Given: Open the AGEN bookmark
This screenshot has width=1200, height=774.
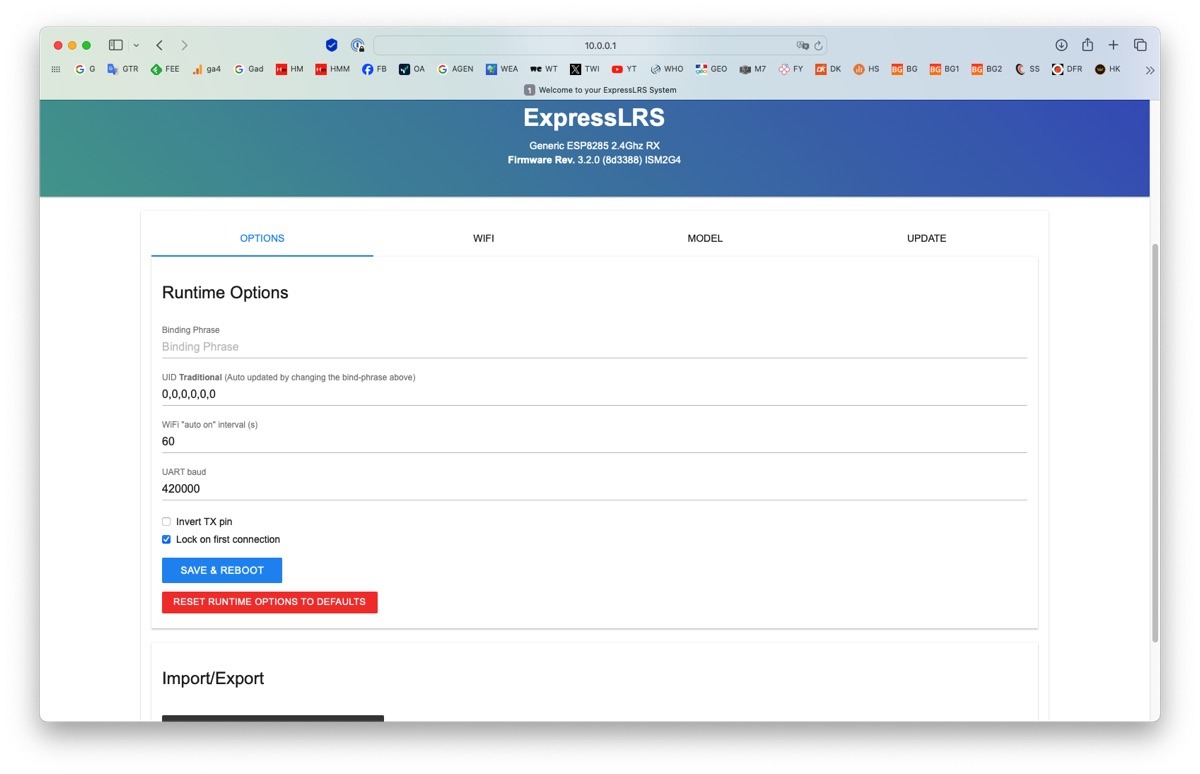Looking at the screenshot, I should [456, 69].
